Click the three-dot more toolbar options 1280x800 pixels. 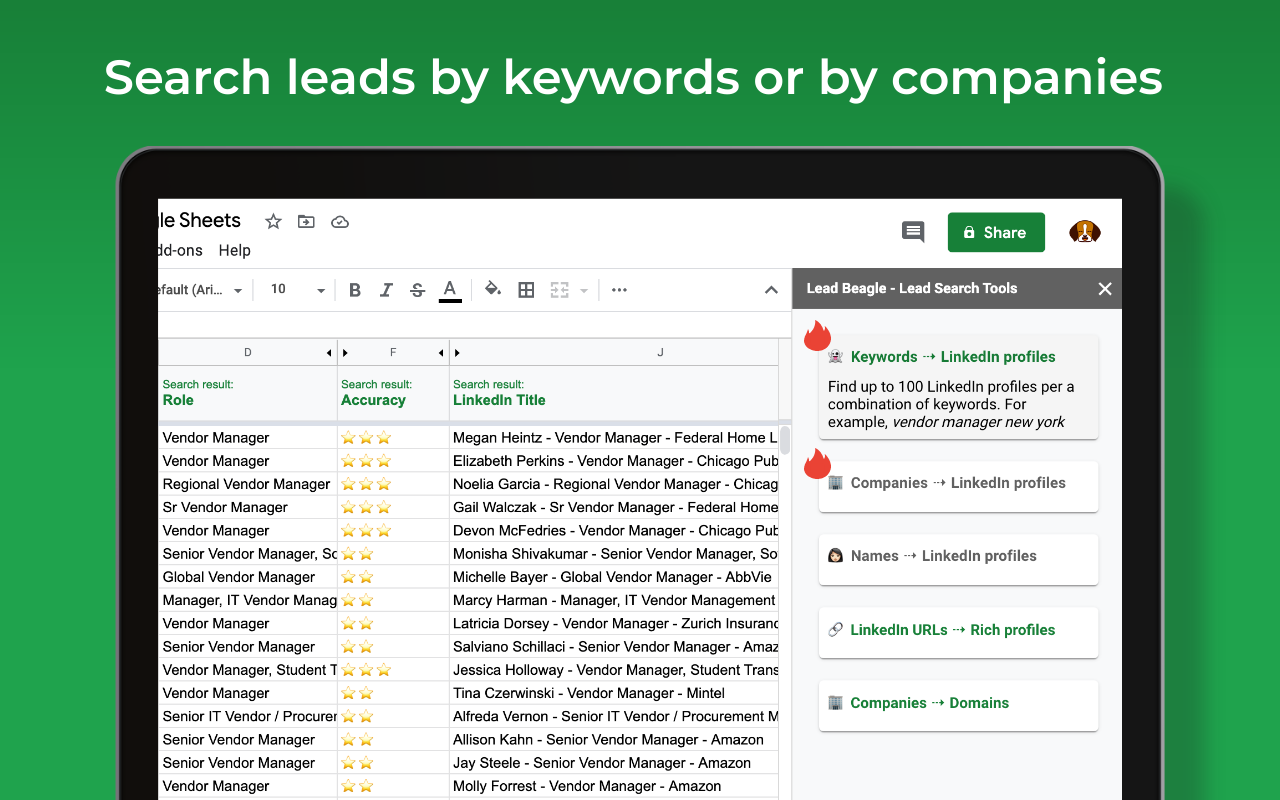coord(619,290)
